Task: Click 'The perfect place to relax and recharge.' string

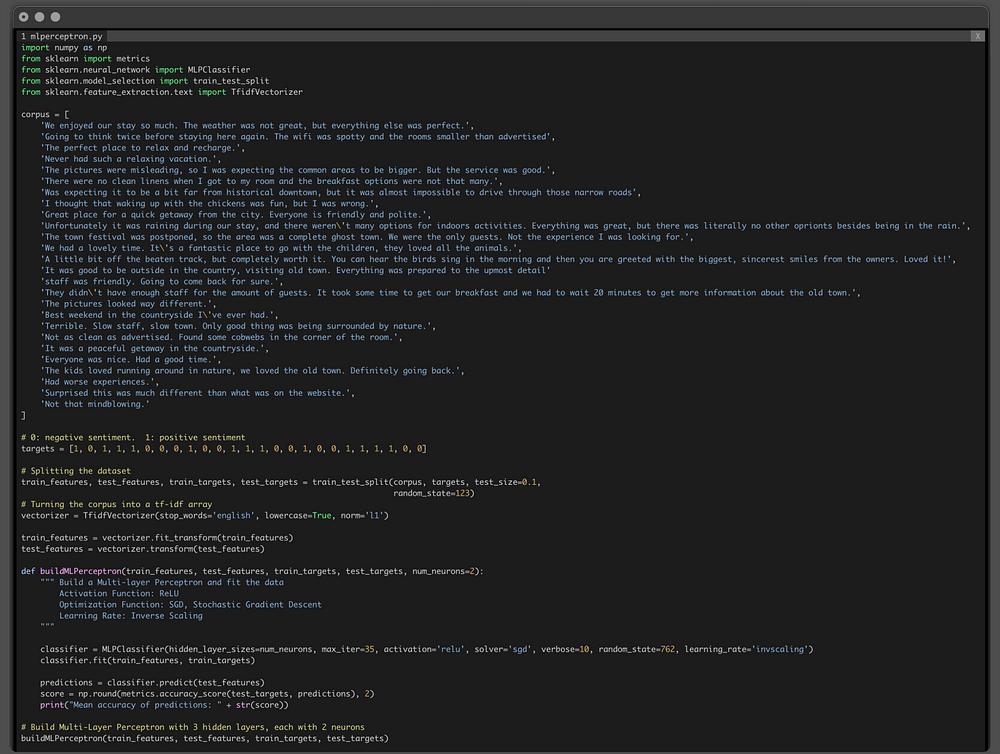Action: (142, 148)
